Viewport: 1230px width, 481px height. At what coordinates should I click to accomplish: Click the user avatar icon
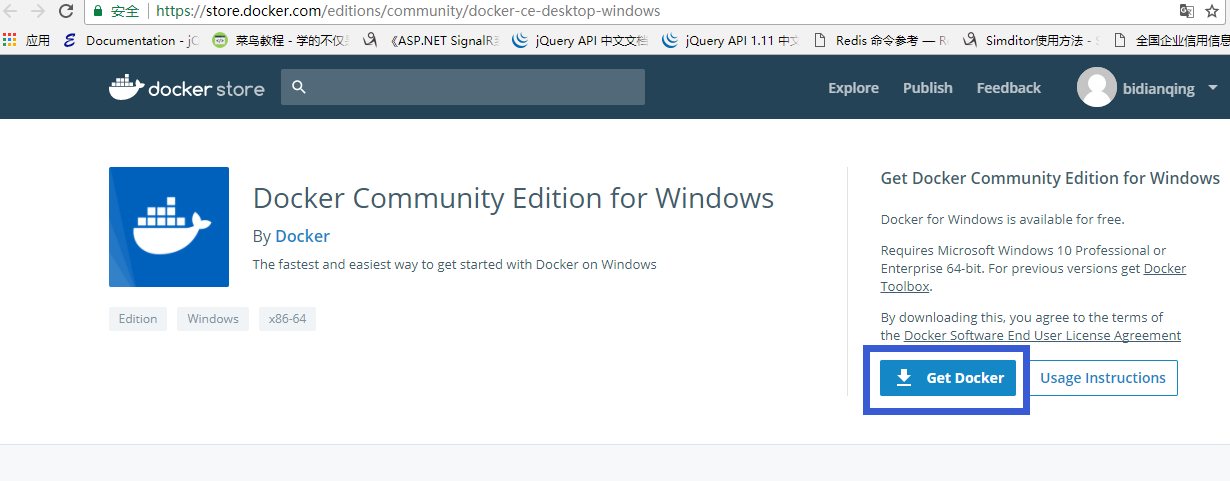click(x=1096, y=88)
